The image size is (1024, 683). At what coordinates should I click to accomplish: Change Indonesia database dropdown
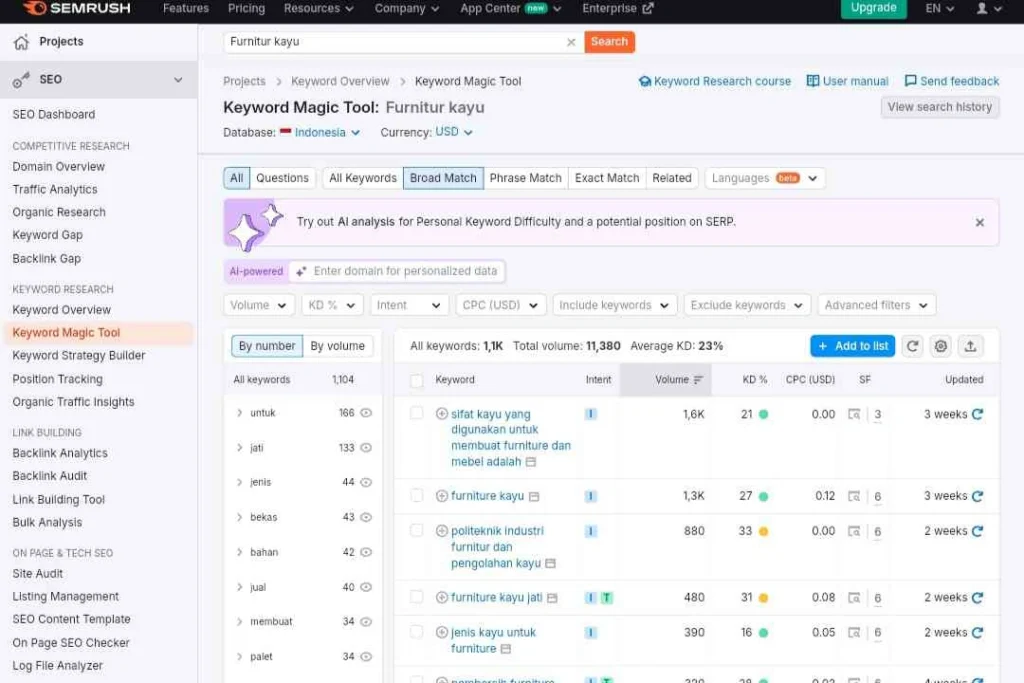pyautogui.click(x=320, y=133)
